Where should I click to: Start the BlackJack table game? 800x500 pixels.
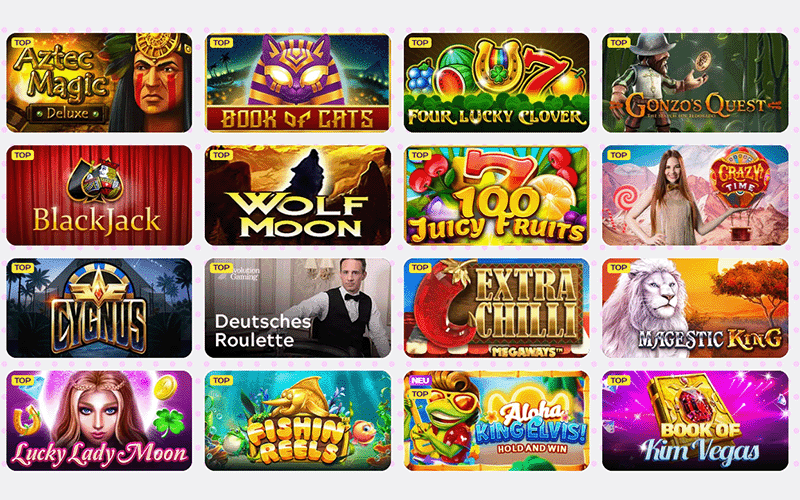(x=99, y=195)
